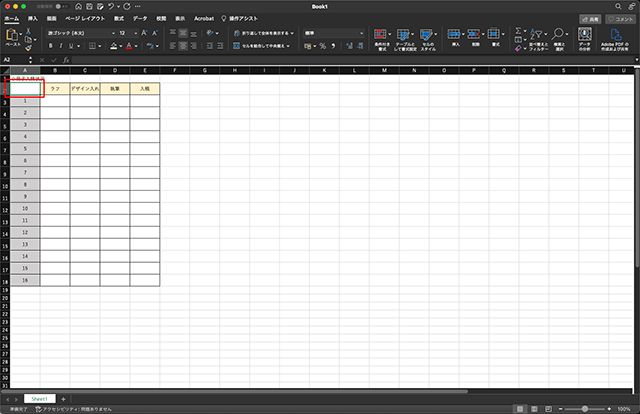Apply italic formatting with the I icon
Screen dimensions: 640x414
click(x=61, y=46)
